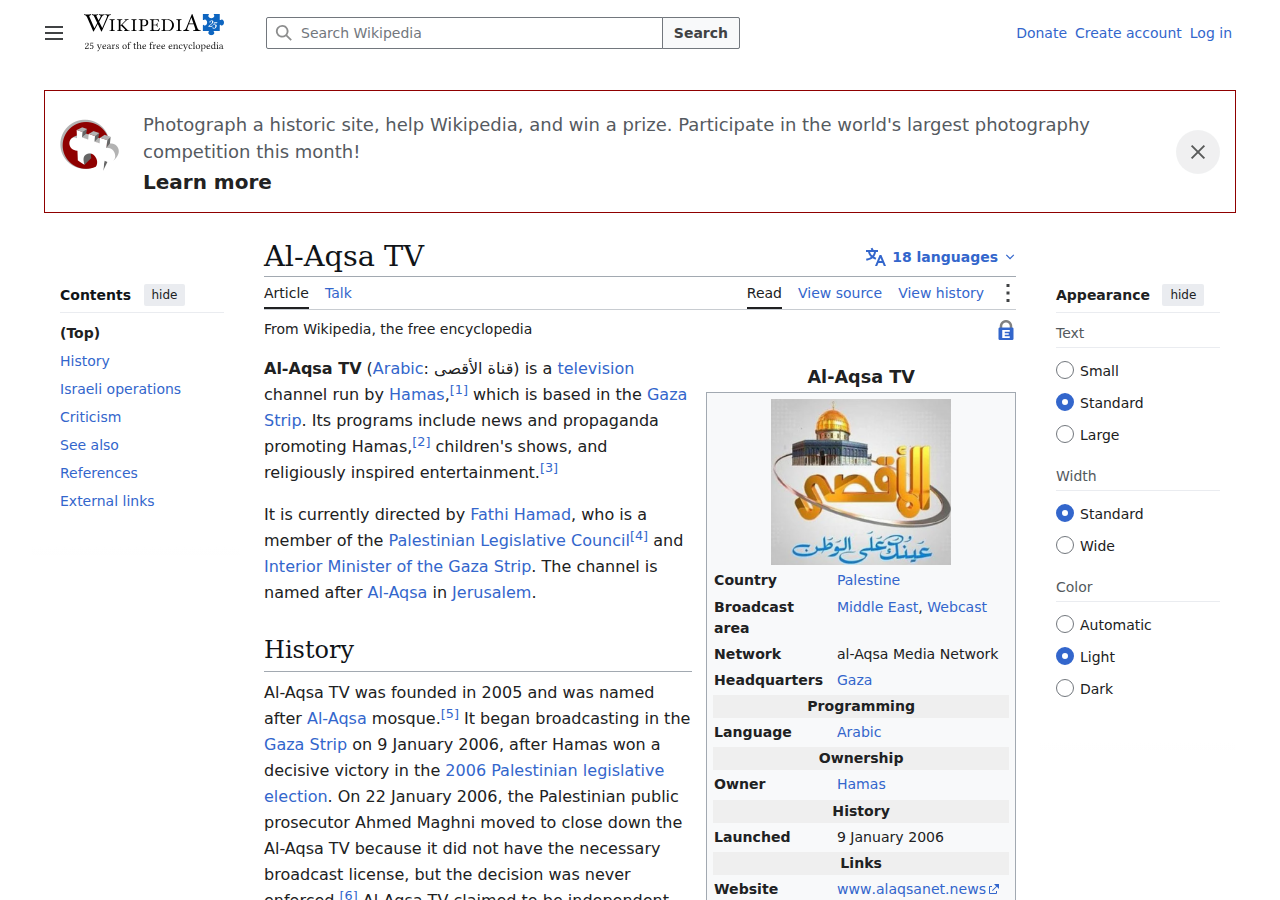Jump to External links in Contents

point(107,501)
